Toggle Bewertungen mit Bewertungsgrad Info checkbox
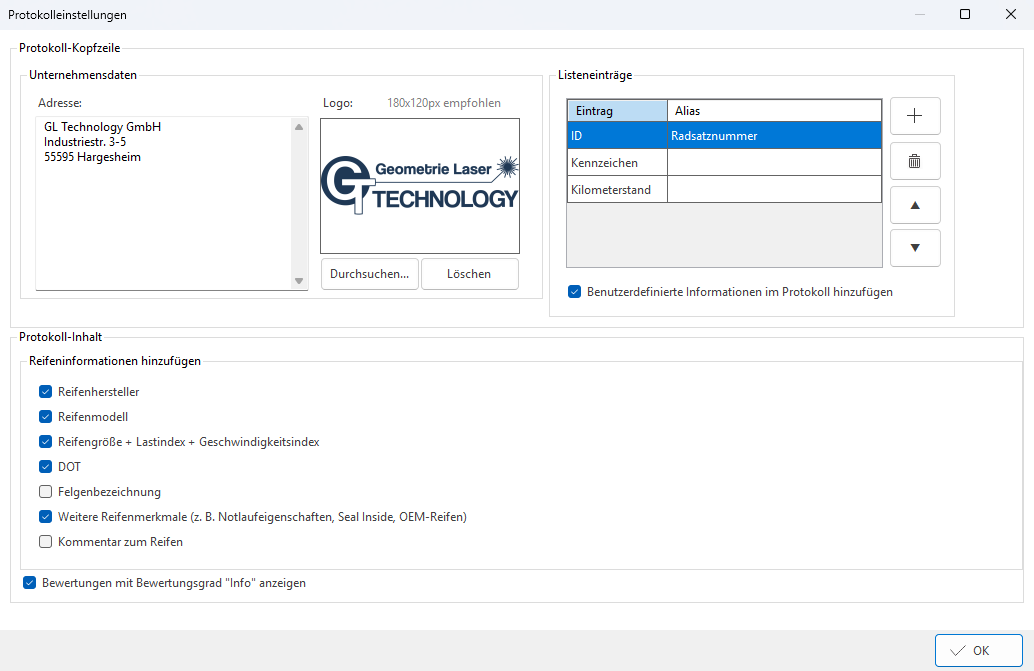1034x671 pixels. (29, 582)
